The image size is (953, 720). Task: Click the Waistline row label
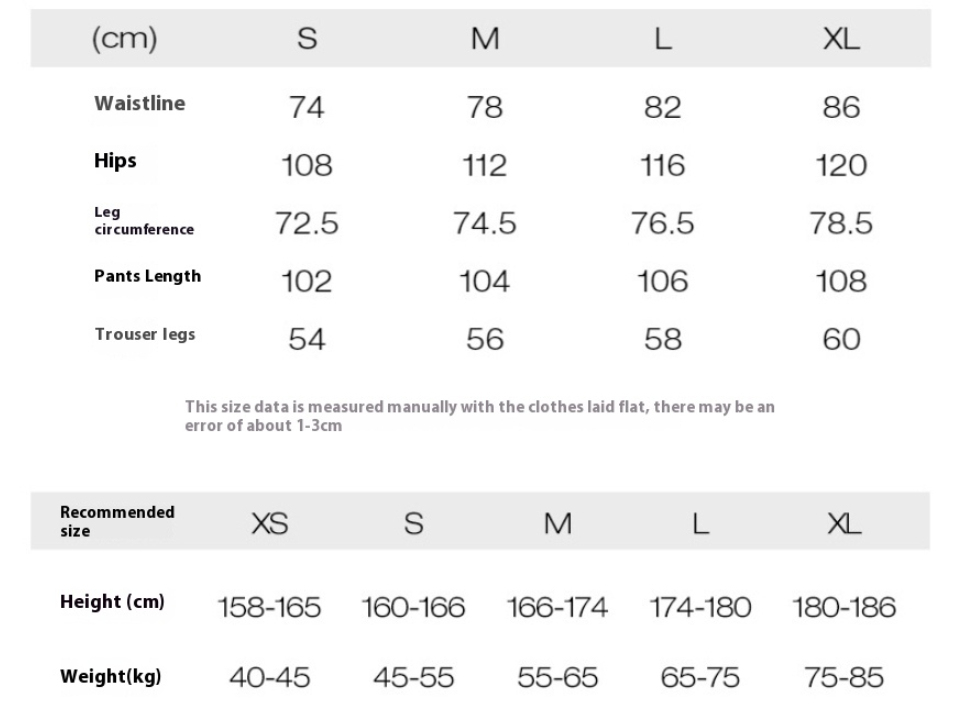(140, 103)
